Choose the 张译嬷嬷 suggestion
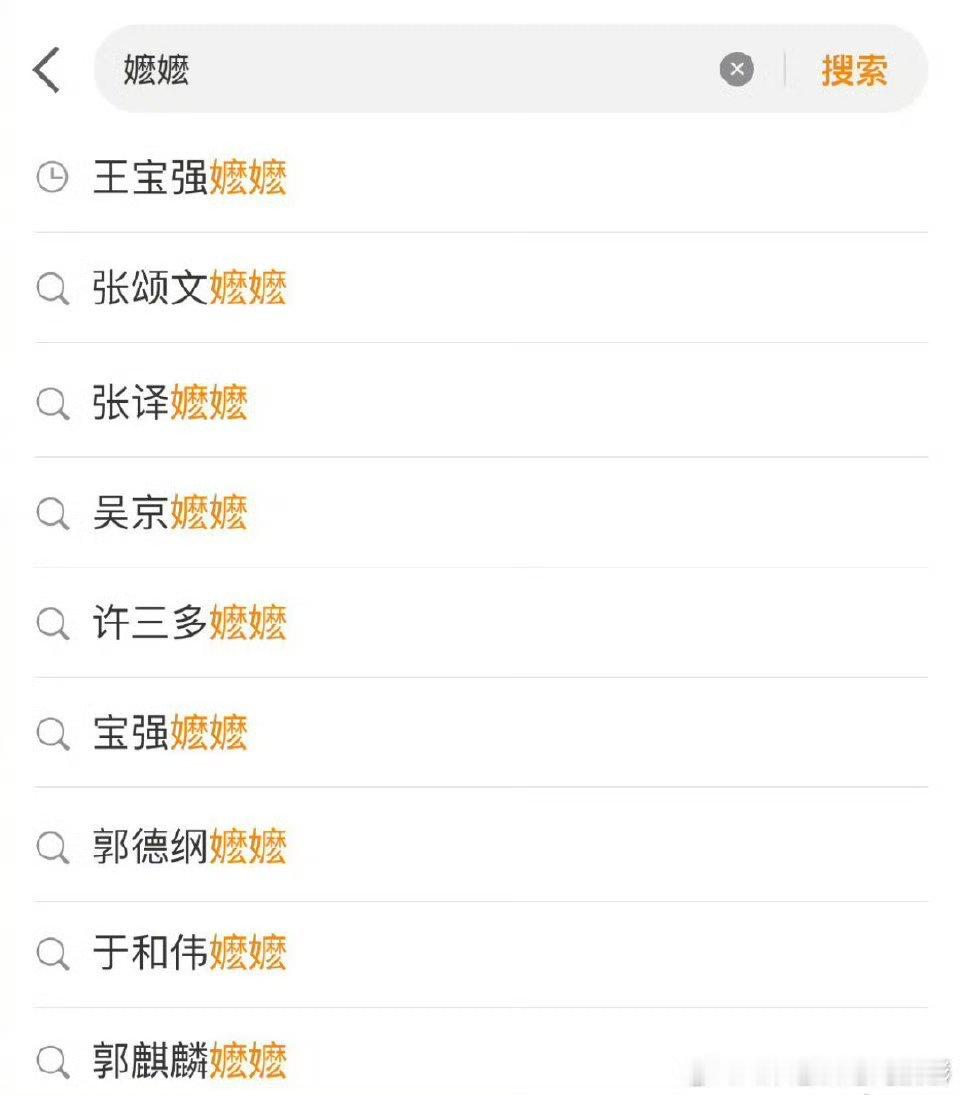Screen dimensions: 960x1095 480,401
